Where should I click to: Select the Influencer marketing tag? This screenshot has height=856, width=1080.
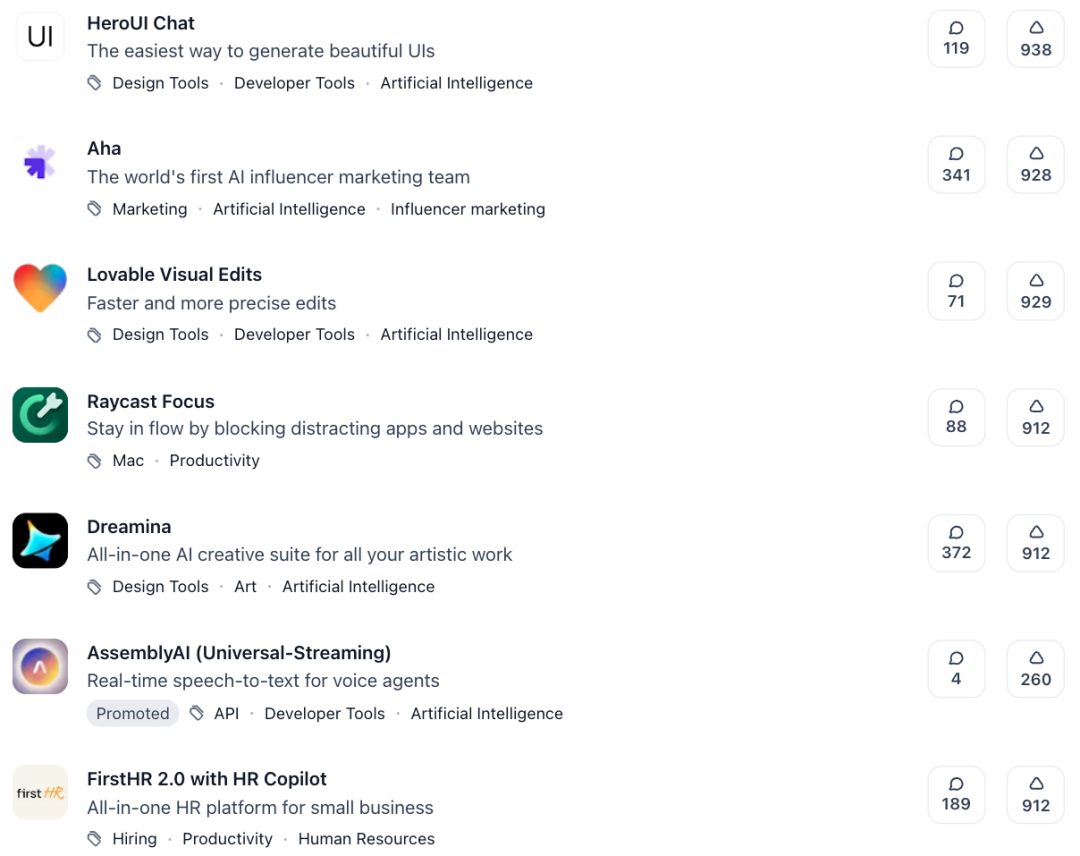click(x=468, y=209)
